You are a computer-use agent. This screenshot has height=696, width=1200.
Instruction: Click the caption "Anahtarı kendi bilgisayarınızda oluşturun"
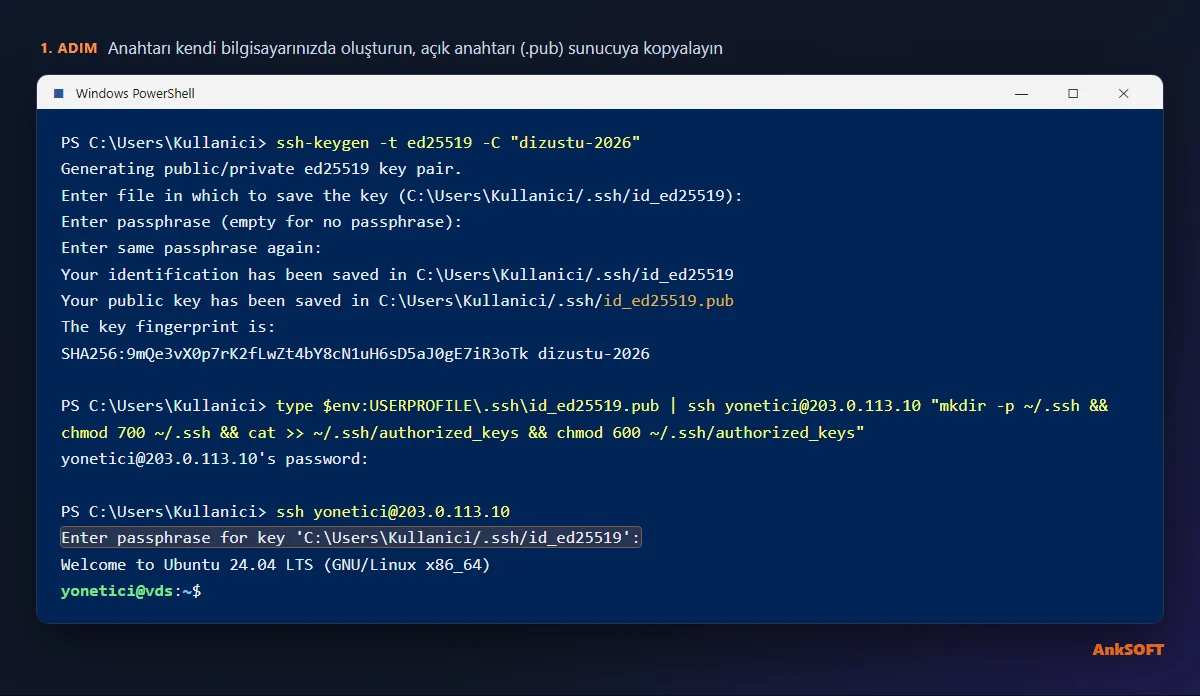tap(415, 48)
